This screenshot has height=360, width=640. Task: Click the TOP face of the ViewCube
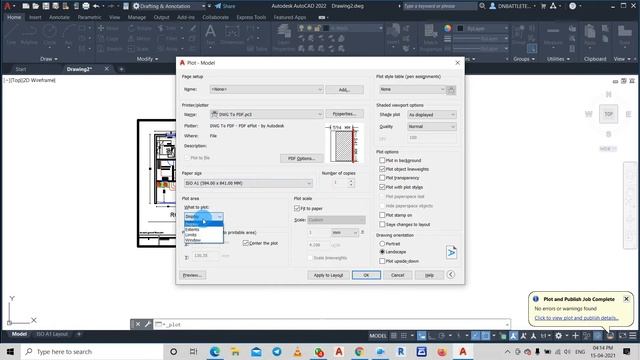[x=608, y=114]
